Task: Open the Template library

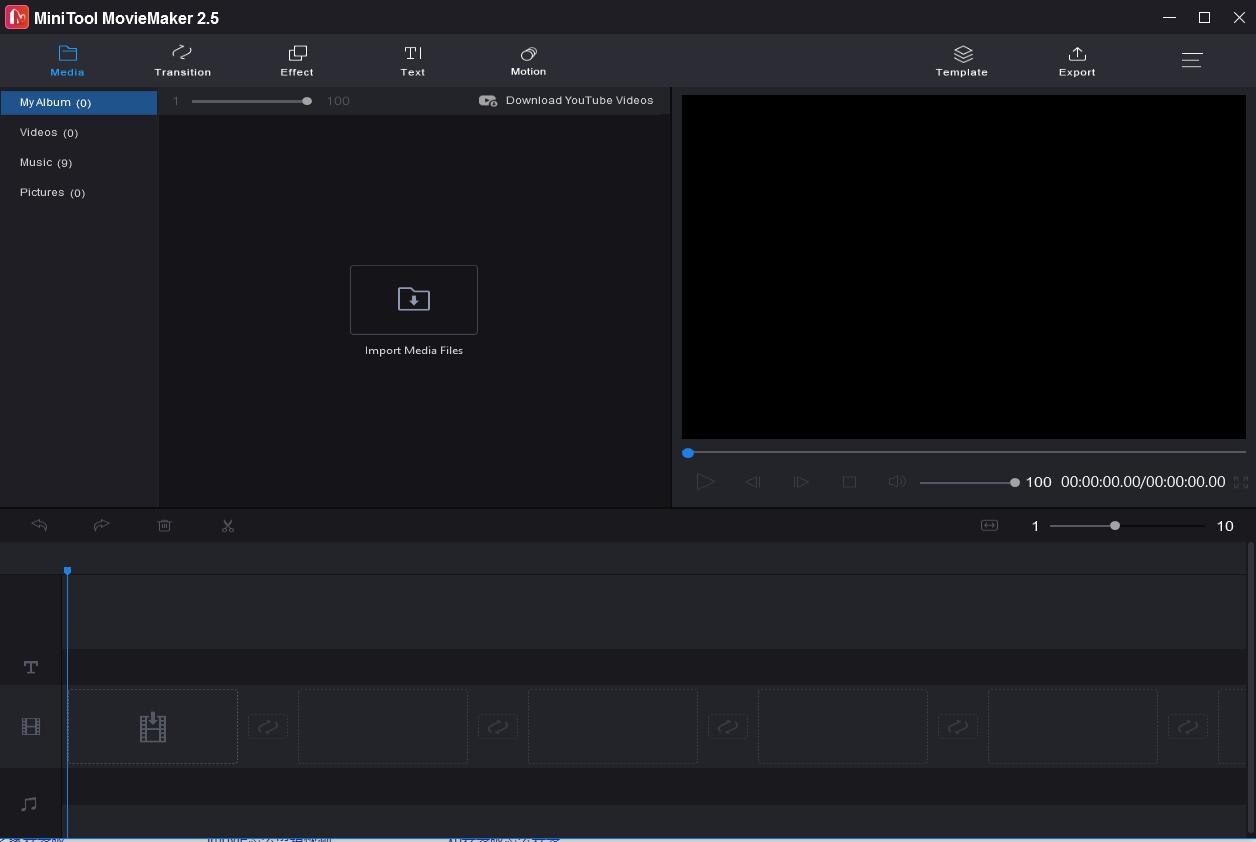Action: click(962, 60)
